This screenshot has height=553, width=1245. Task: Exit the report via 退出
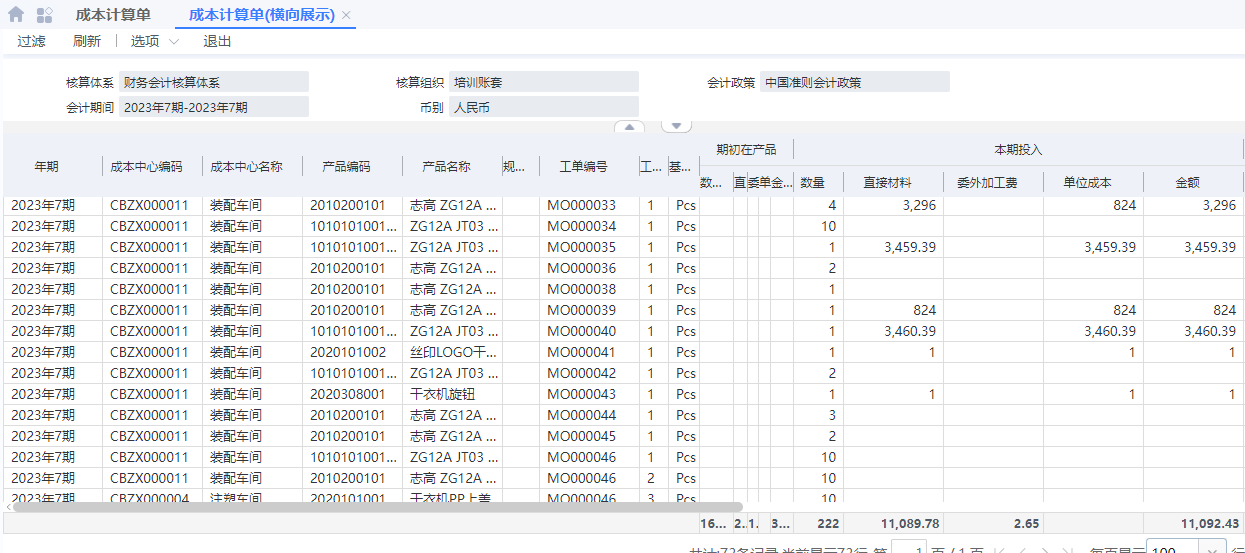(x=217, y=41)
